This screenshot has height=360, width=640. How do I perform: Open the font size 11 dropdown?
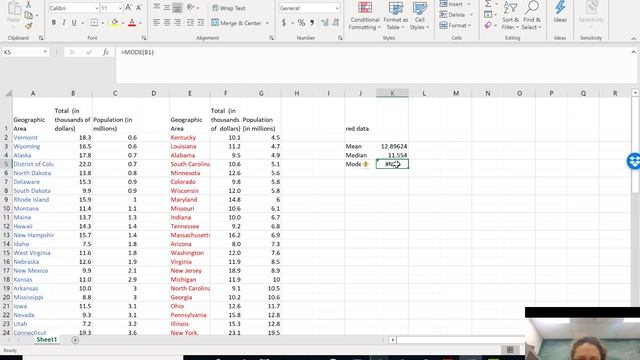click(120, 8)
